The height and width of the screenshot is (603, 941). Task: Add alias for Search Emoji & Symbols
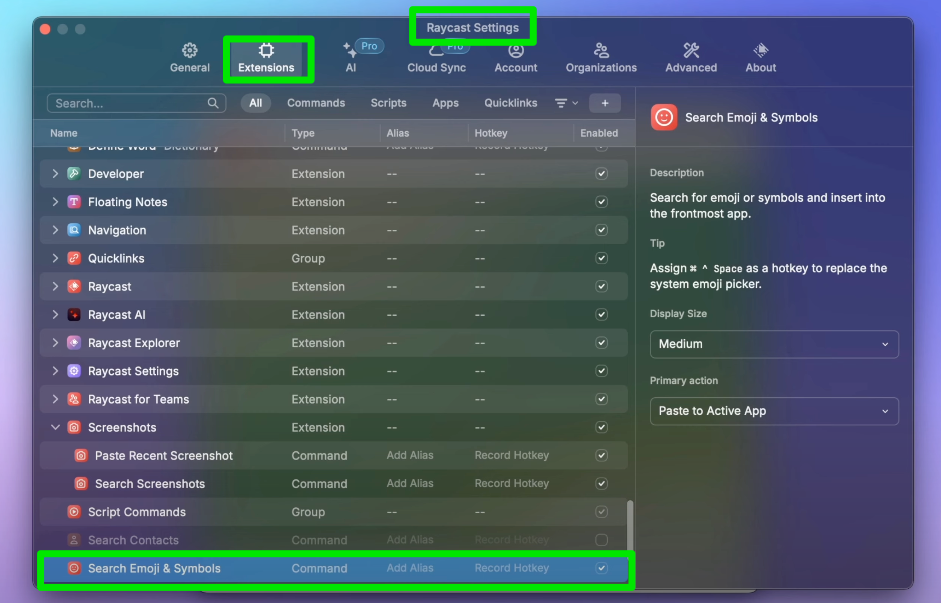click(410, 568)
